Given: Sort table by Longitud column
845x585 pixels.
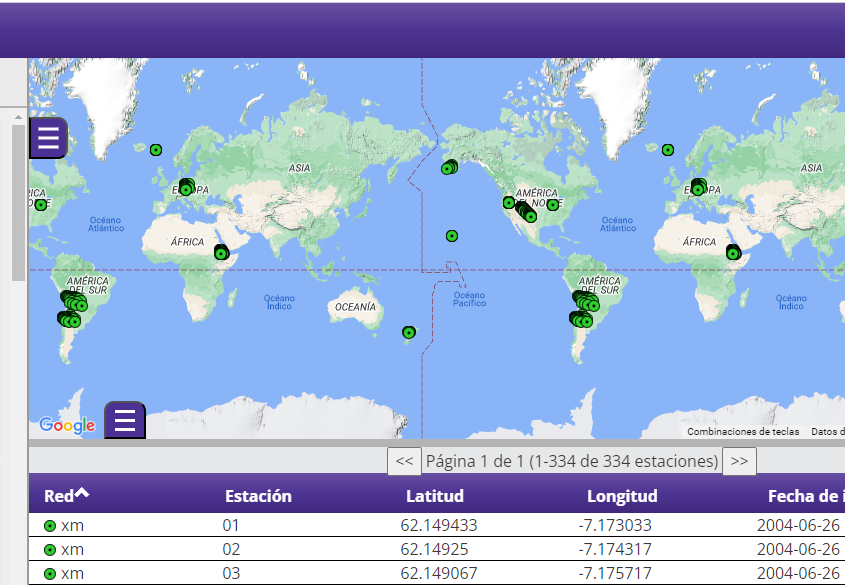Looking at the screenshot, I should [x=621, y=496].
